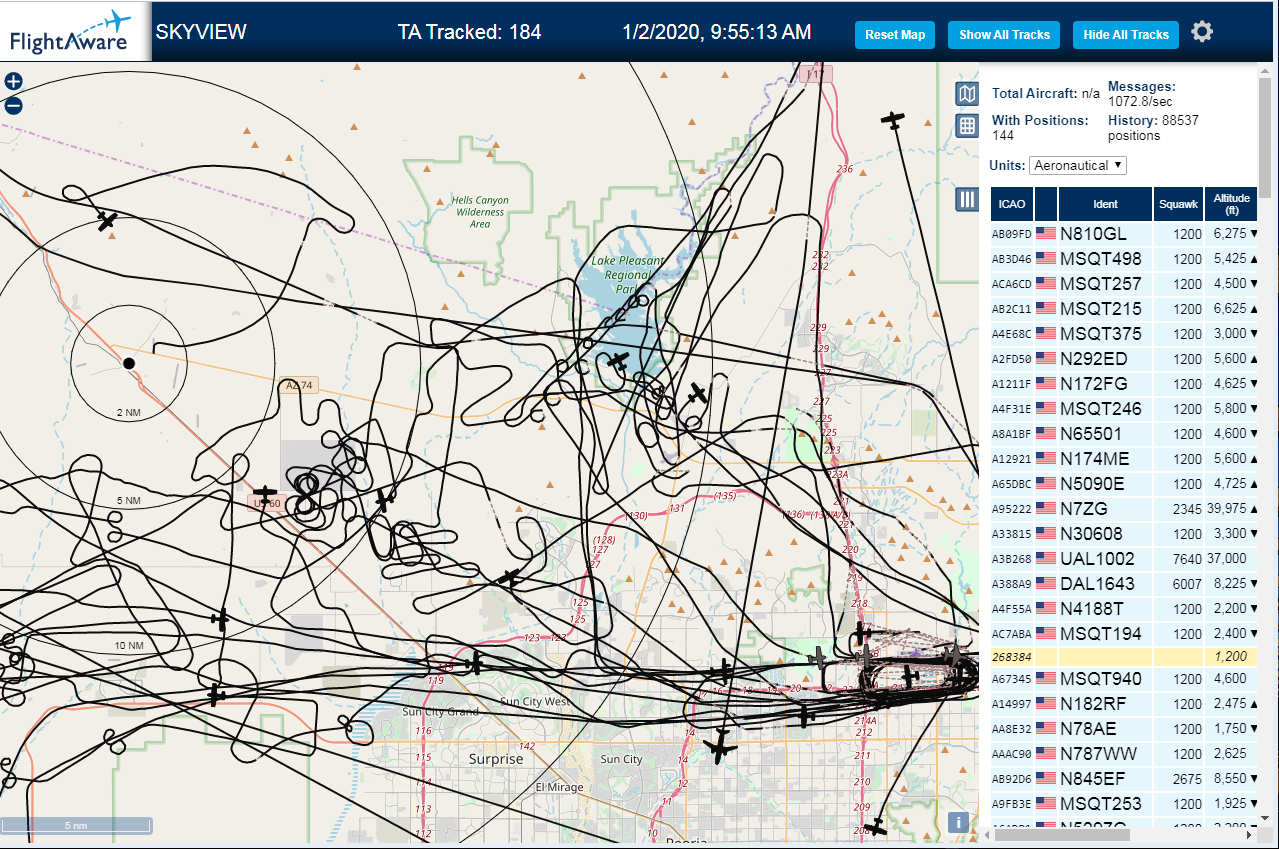The height and width of the screenshot is (849, 1279).
Task: Click the squawk 7640 cell
Action: click(1178, 559)
